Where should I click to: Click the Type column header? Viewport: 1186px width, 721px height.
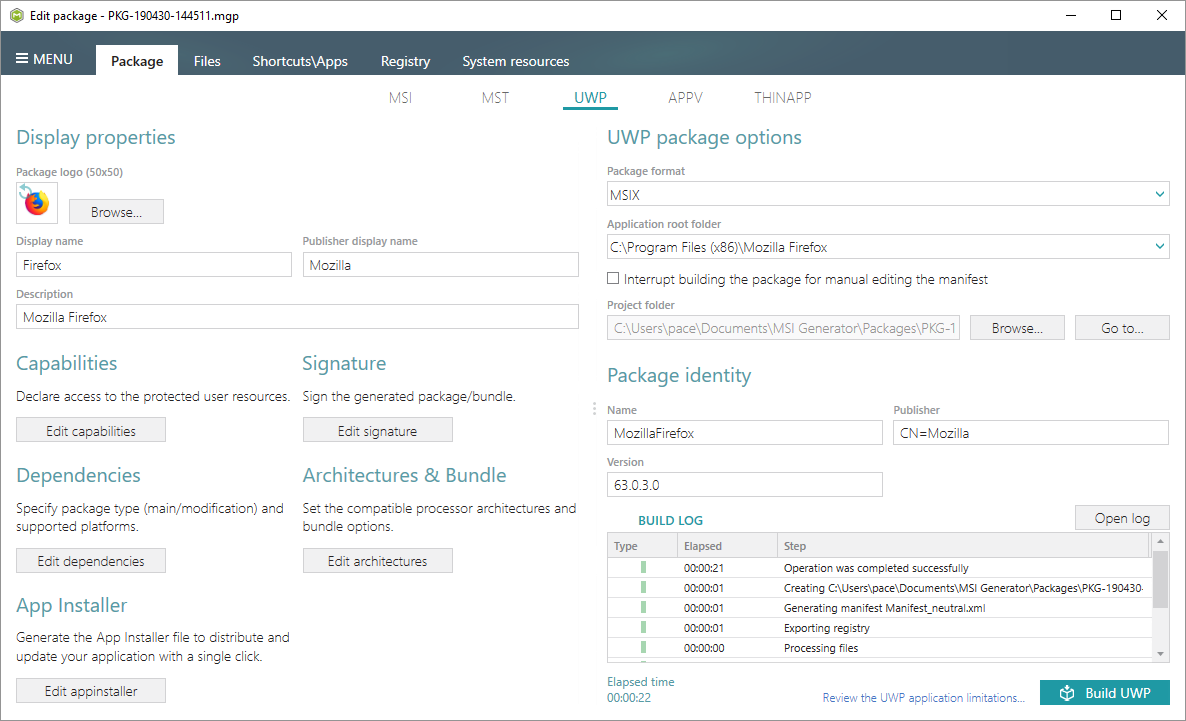pos(642,545)
